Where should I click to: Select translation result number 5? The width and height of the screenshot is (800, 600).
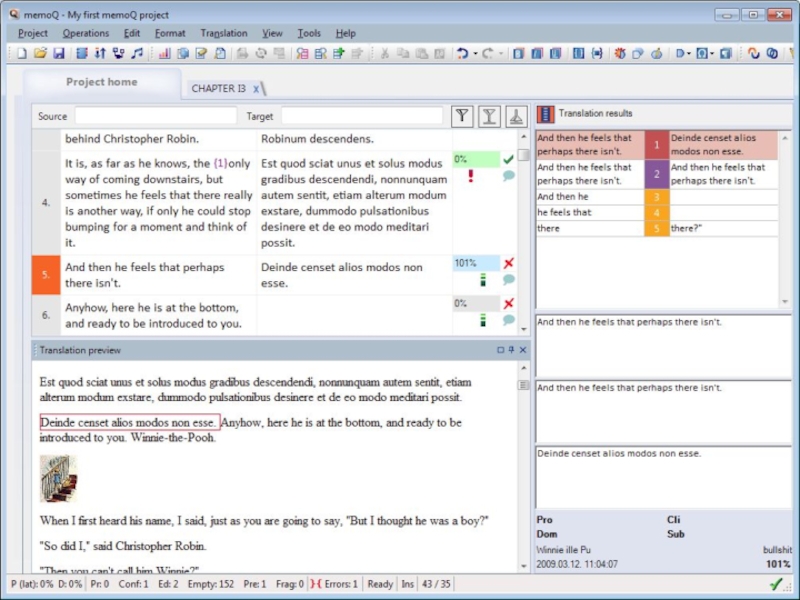(657, 229)
